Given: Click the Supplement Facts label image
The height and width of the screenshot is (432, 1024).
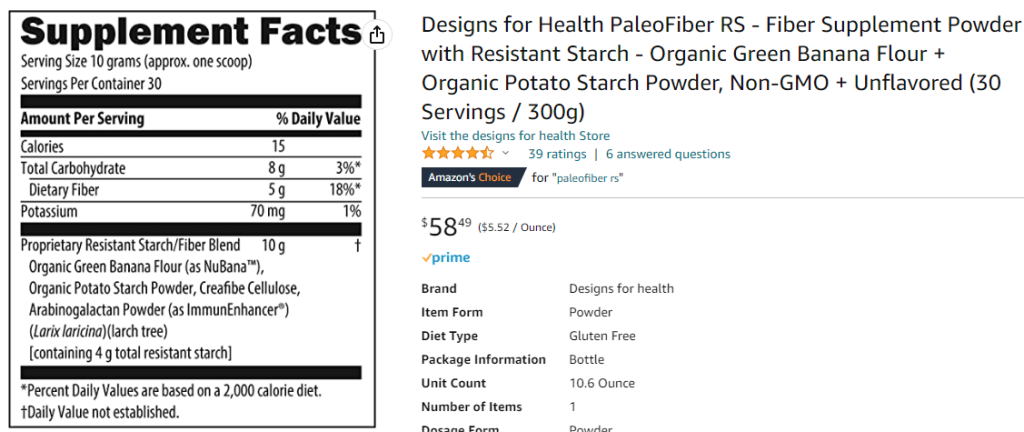Looking at the screenshot, I should pyautogui.click(x=191, y=219).
